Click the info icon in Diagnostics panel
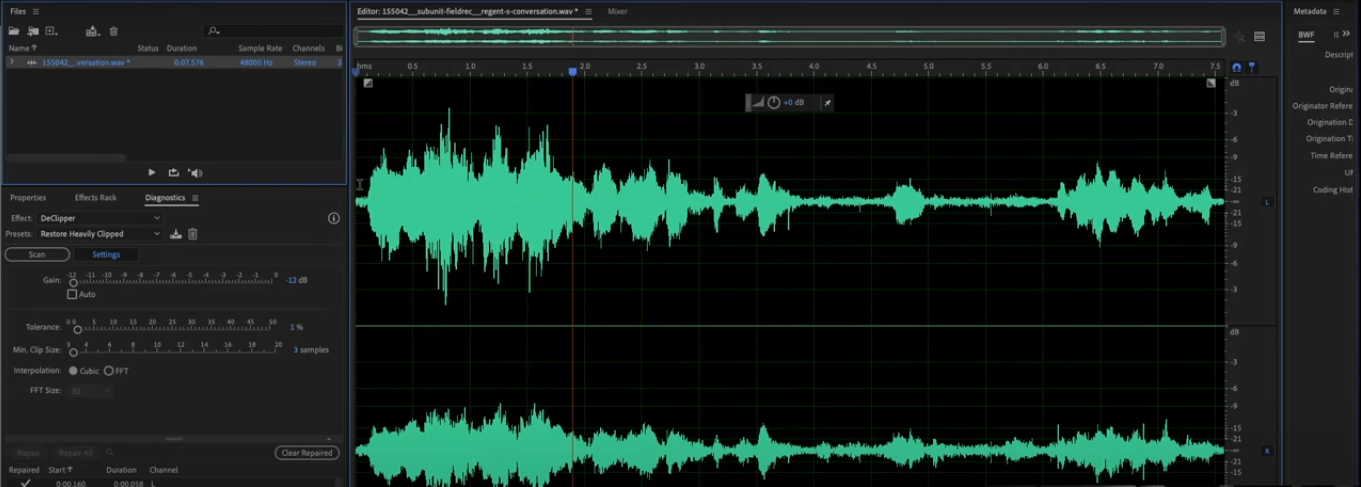 [x=334, y=218]
